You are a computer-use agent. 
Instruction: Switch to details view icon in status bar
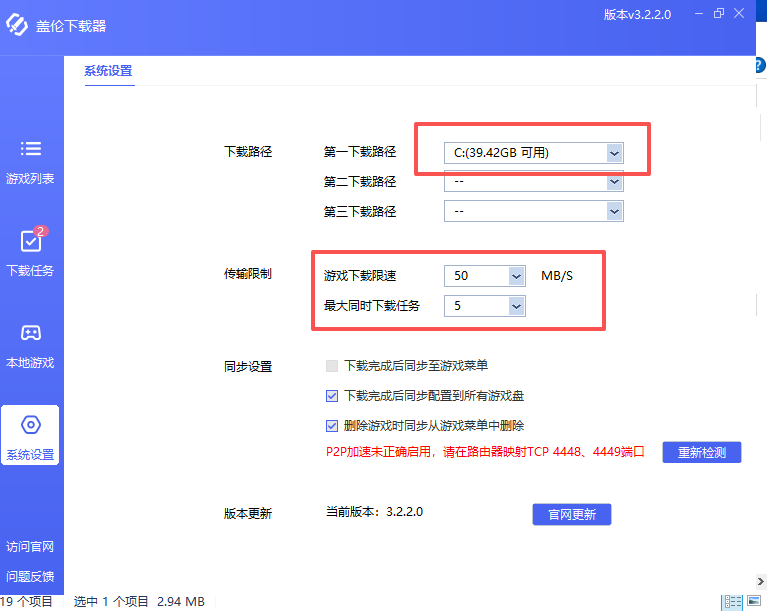click(x=733, y=602)
